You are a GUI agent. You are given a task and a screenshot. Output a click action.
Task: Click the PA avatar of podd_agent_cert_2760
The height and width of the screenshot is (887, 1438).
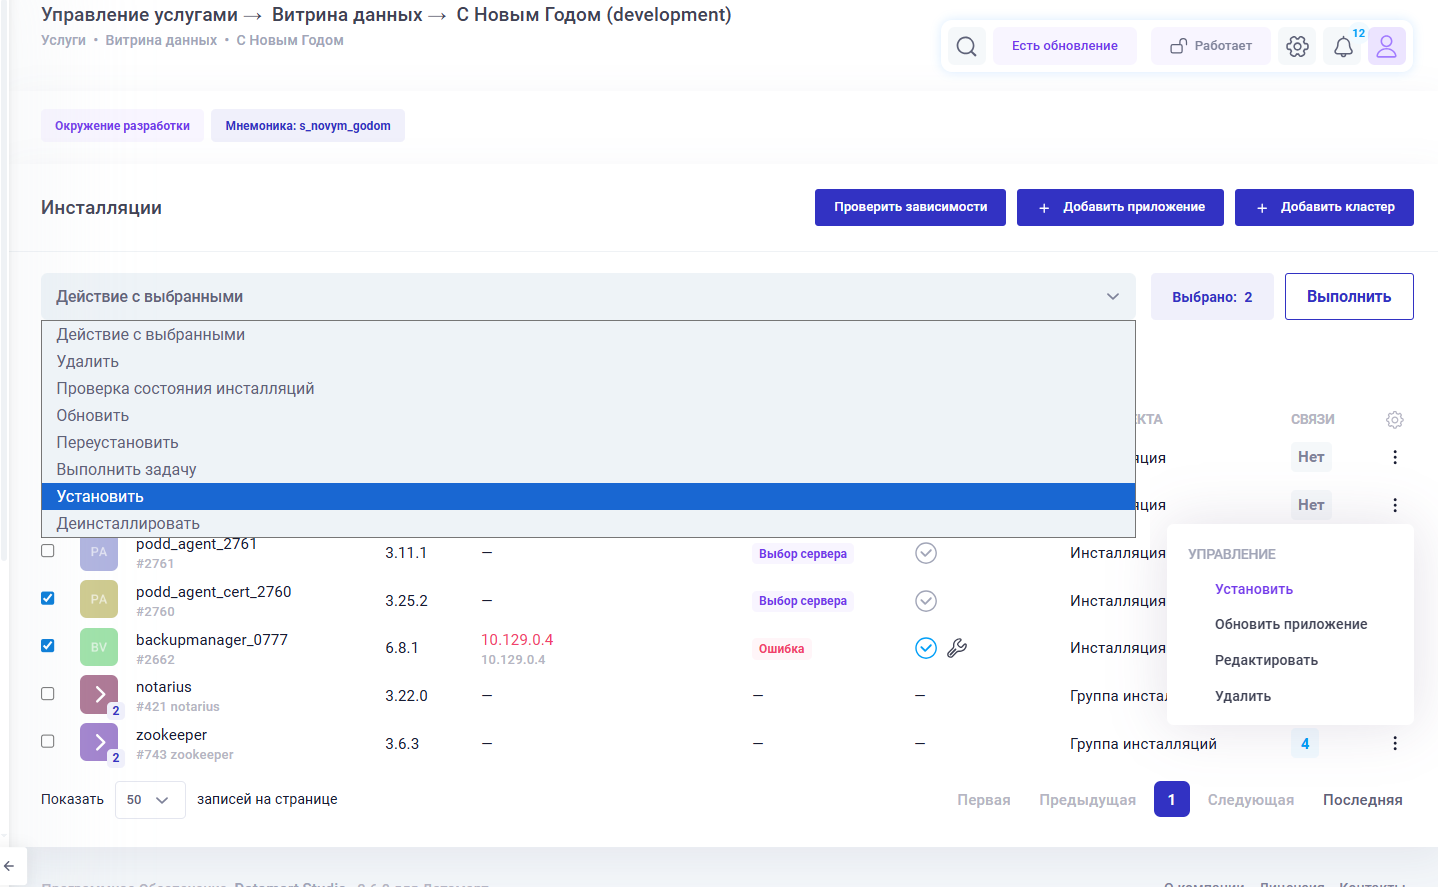point(99,599)
